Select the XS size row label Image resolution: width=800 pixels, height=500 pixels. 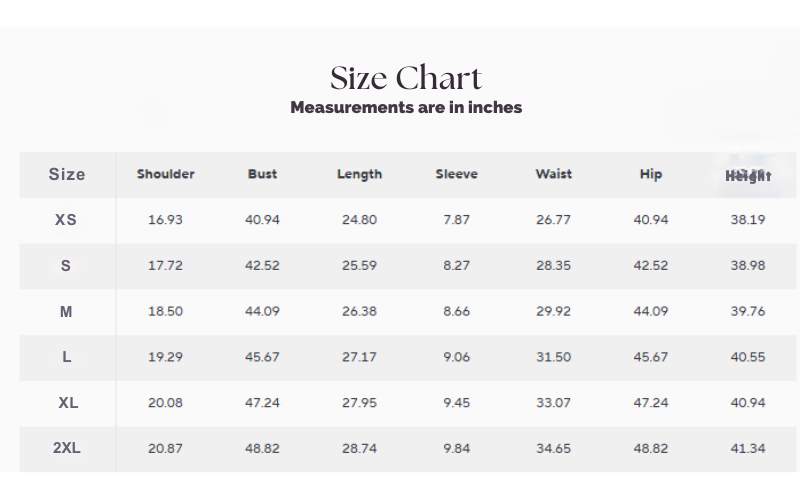pos(66,220)
